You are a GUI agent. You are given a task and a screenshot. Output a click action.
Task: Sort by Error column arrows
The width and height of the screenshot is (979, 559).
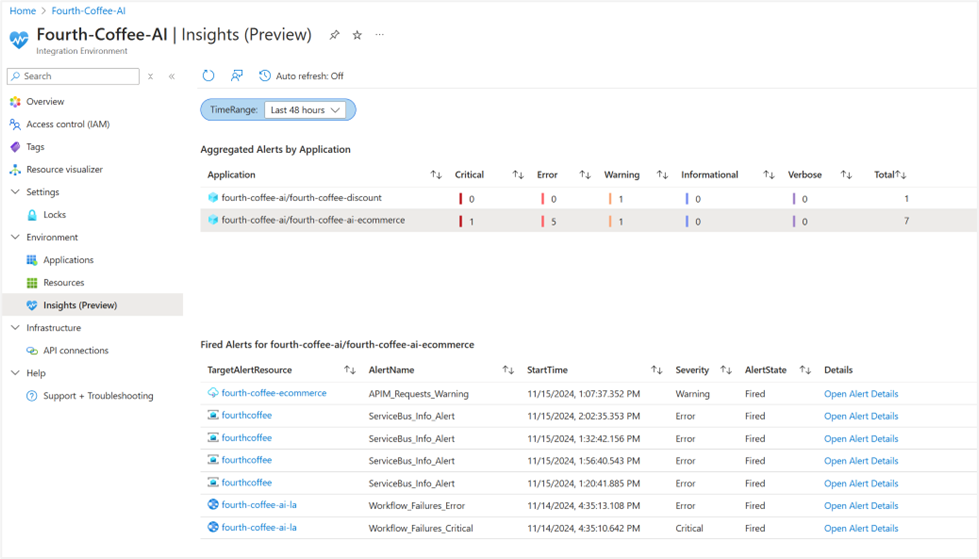click(585, 175)
